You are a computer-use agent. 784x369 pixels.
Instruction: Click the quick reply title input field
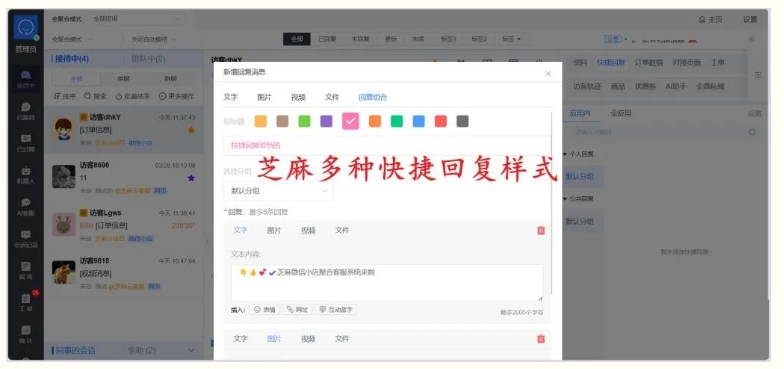click(387, 146)
